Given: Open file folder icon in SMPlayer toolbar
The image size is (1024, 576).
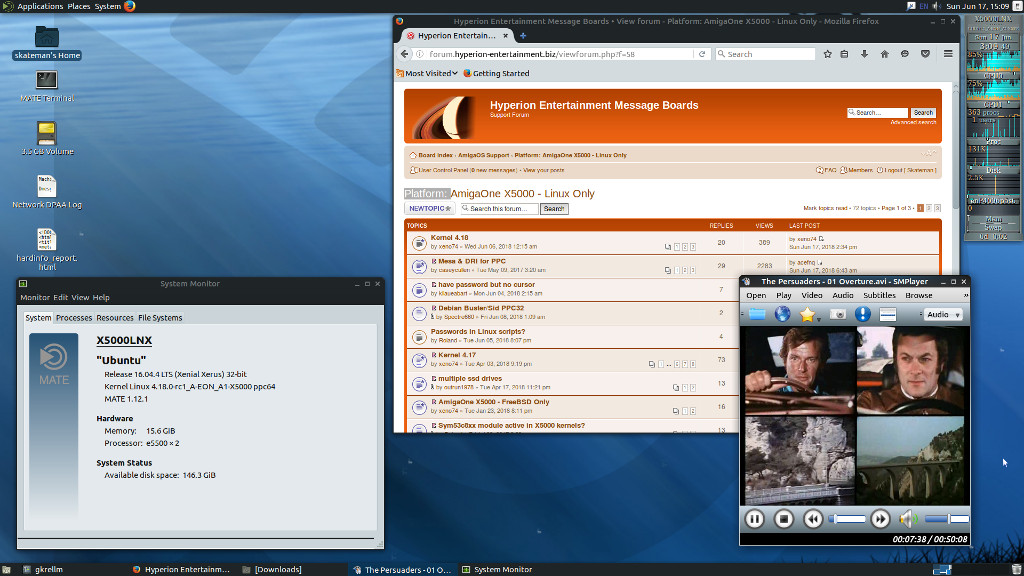Looking at the screenshot, I should pyautogui.click(x=757, y=314).
